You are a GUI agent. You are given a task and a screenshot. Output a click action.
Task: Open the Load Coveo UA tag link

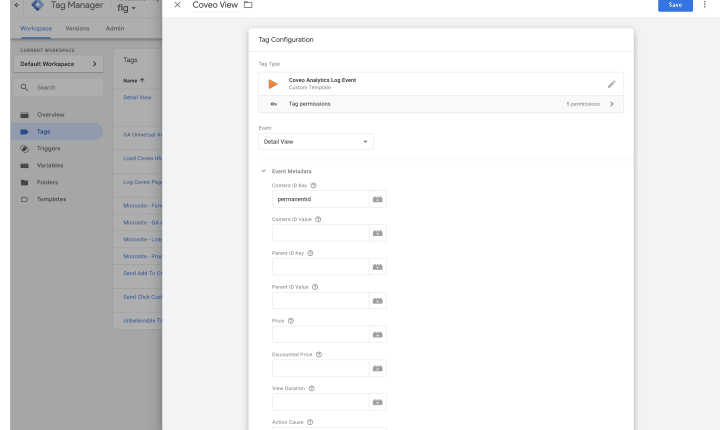(142, 158)
